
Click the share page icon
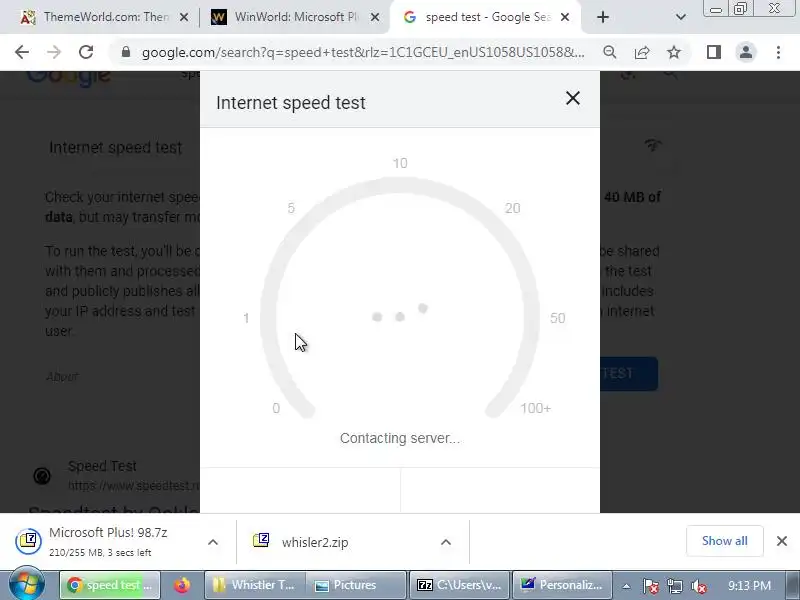(x=642, y=52)
